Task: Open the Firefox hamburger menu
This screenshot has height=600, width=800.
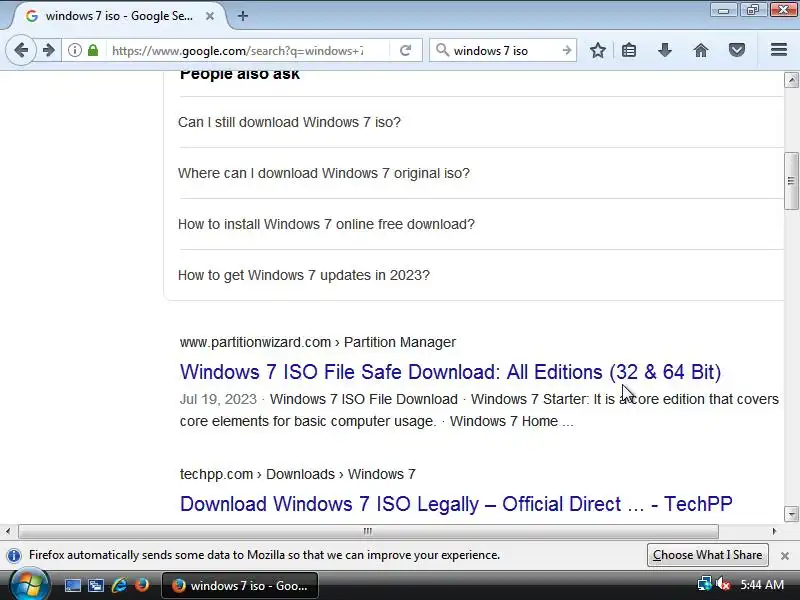Action: (x=779, y=50)
